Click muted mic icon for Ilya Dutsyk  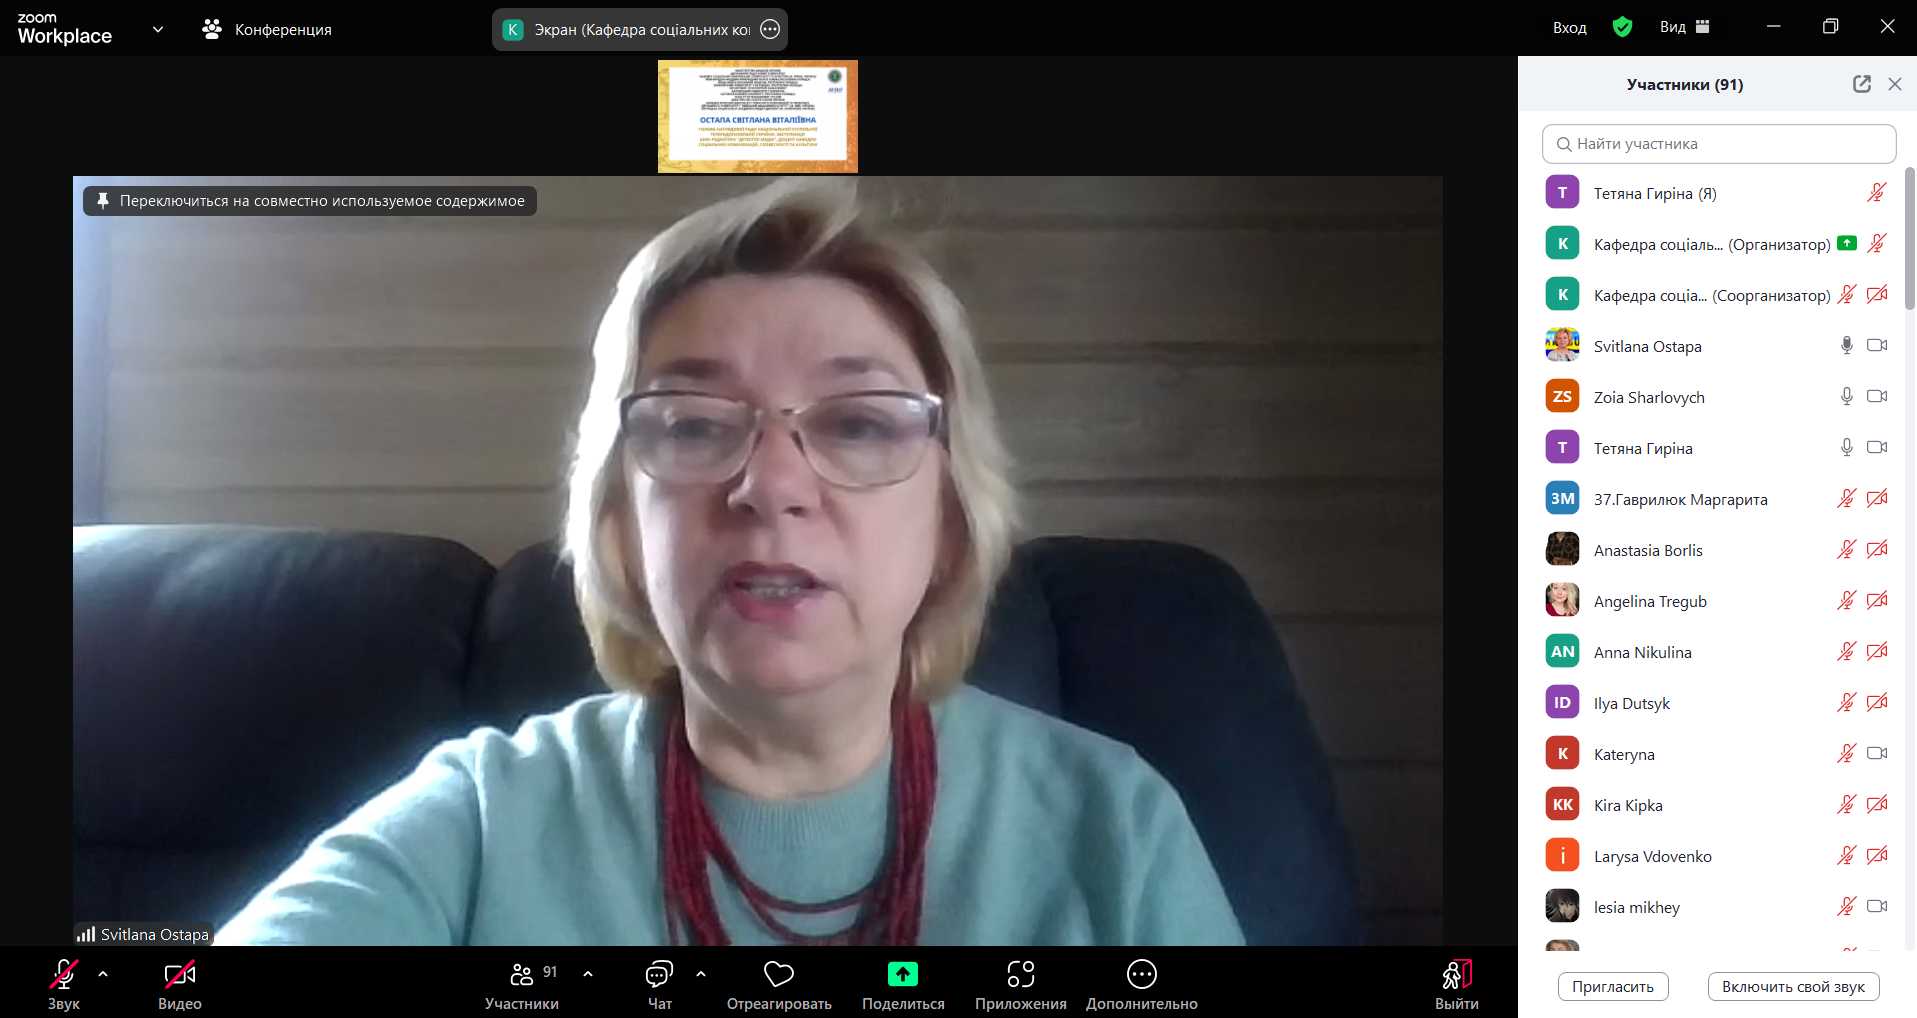[1847, 702]
